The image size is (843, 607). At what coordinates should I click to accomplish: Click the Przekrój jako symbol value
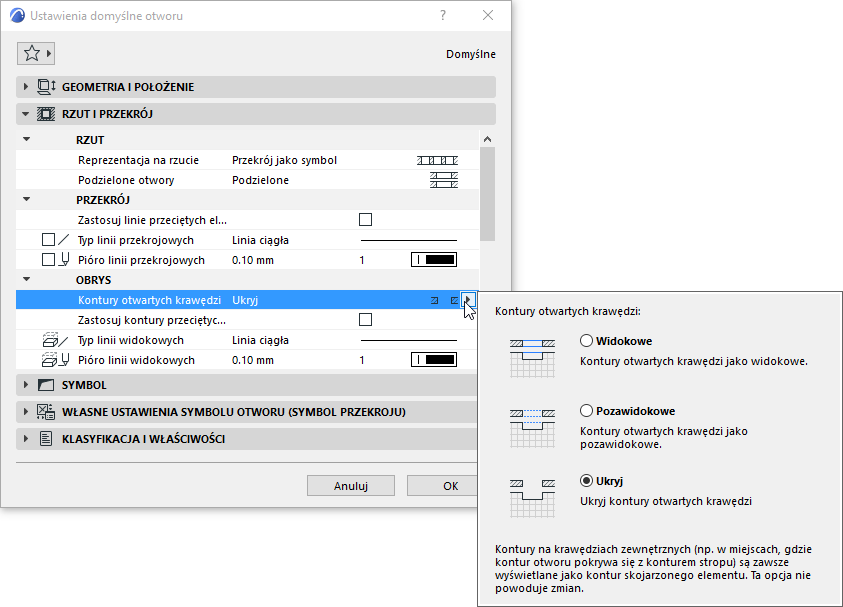[284, 160]
